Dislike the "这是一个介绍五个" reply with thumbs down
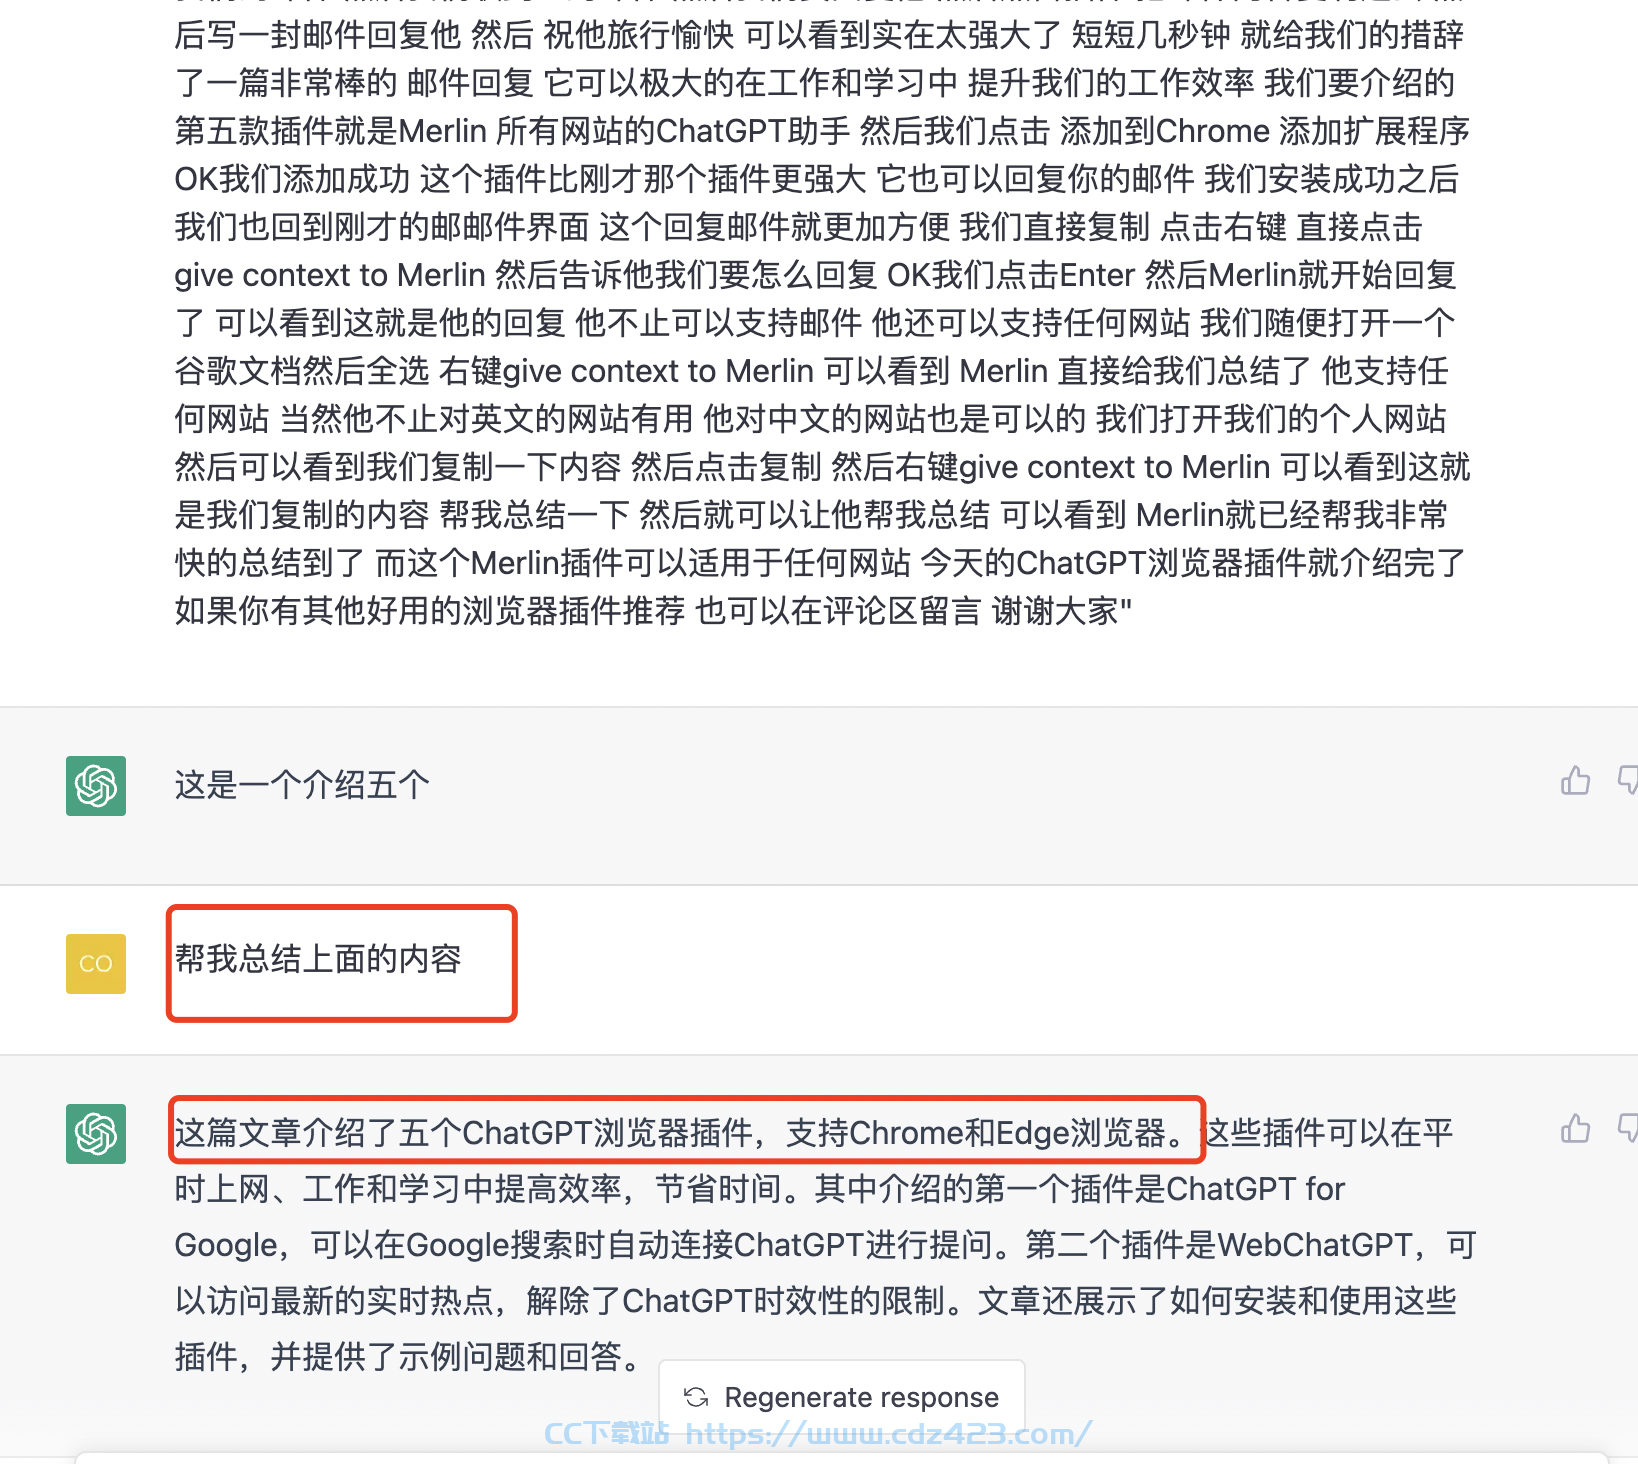 1628,780
